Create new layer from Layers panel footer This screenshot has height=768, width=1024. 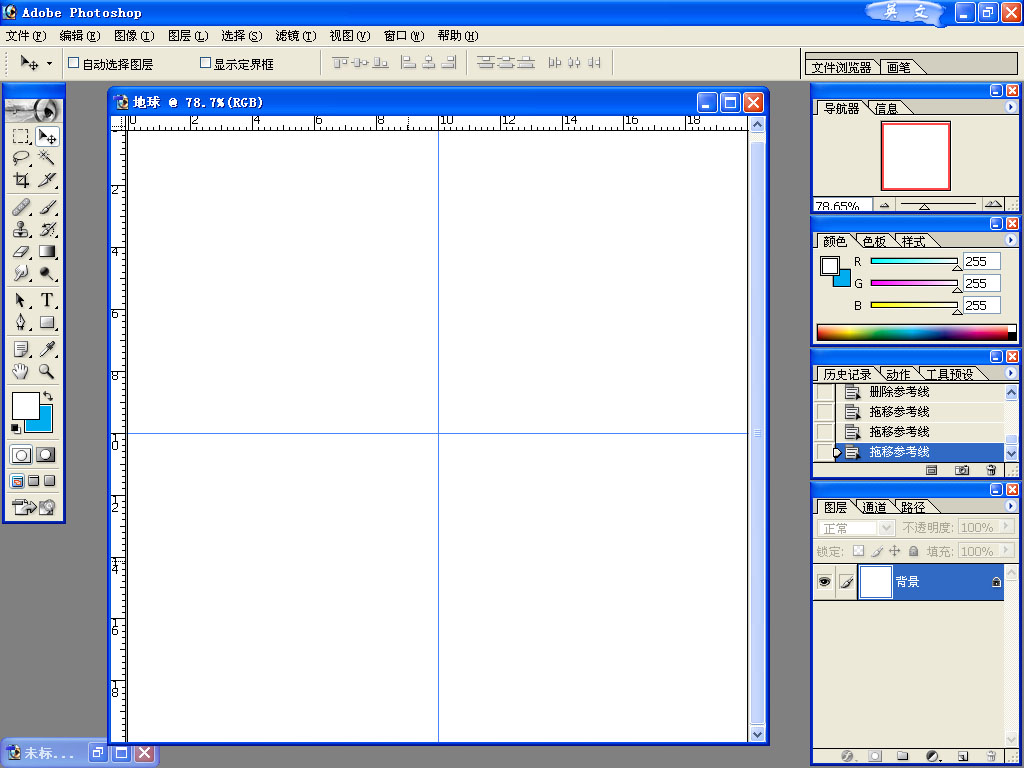pos(963,756)
